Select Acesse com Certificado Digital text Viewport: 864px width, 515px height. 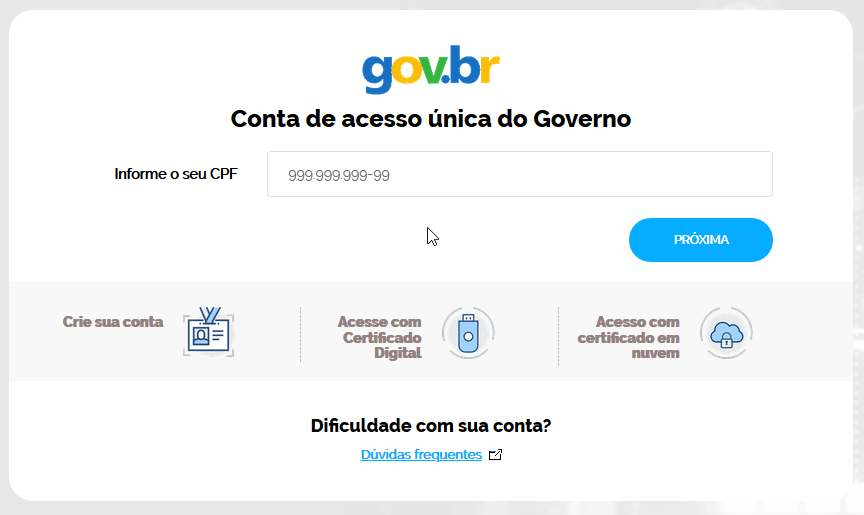tap(380, 337)
